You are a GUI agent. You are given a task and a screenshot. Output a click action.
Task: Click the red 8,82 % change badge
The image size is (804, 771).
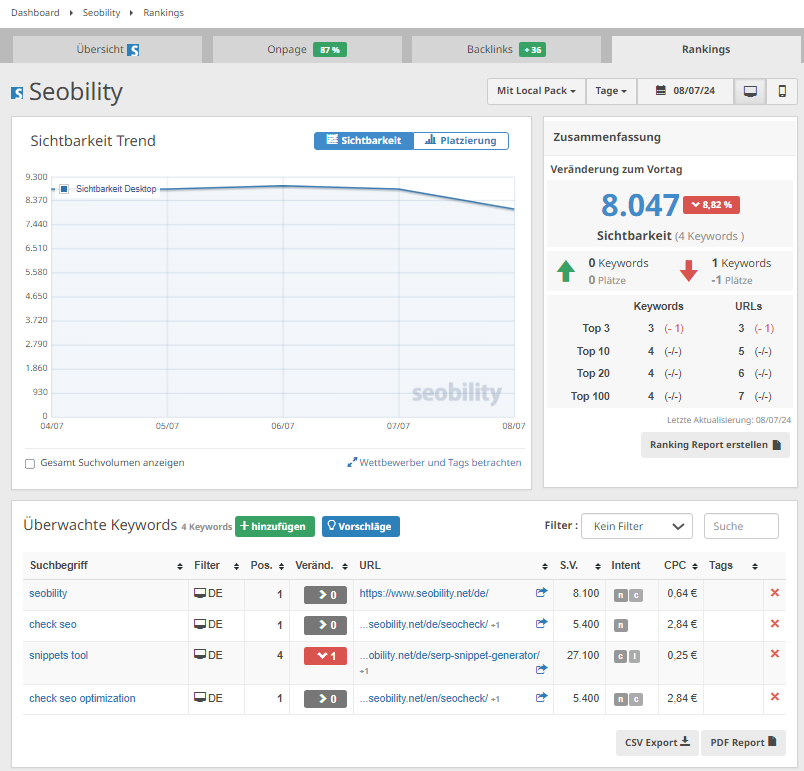pos(711,205)
